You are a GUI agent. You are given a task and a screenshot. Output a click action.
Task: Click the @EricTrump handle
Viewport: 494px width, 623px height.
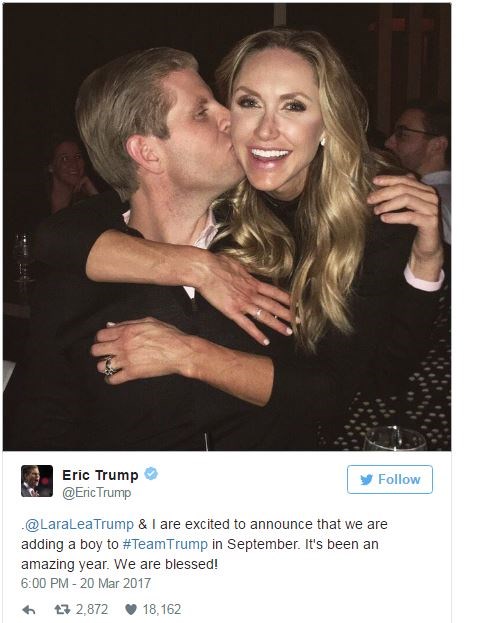tap(97, 493)
